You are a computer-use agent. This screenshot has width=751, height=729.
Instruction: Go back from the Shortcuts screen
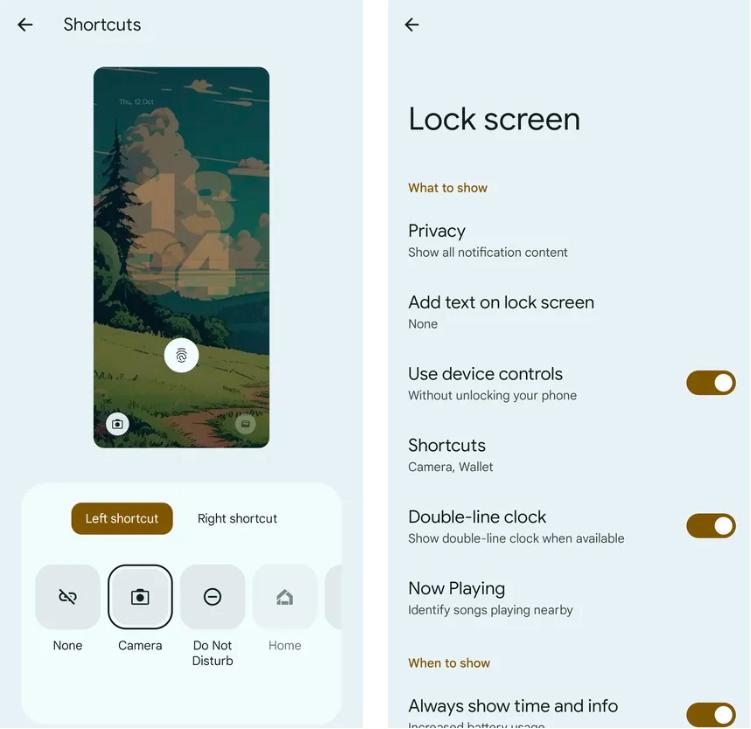[x=25, y=24]
